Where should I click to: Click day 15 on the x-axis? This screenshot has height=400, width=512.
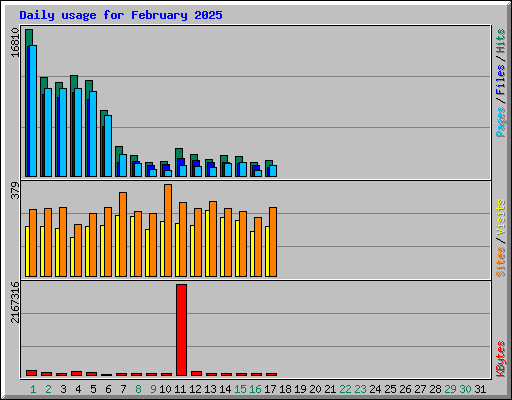click(240, 389)
